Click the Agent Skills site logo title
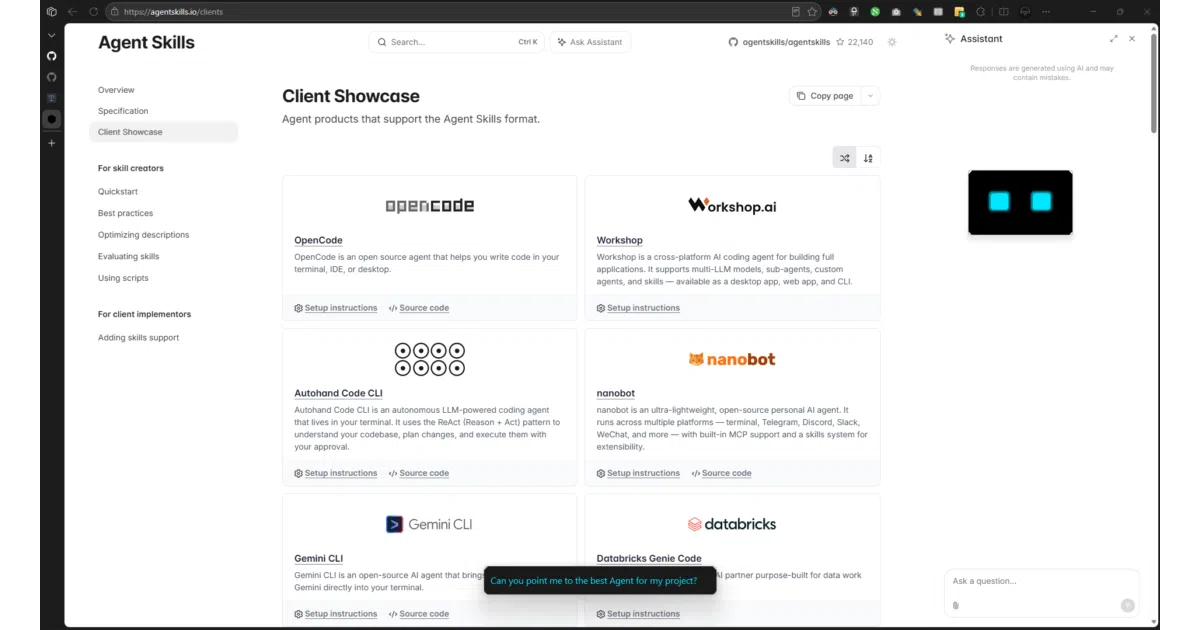The image size is (1200, 630). [146, 43]
